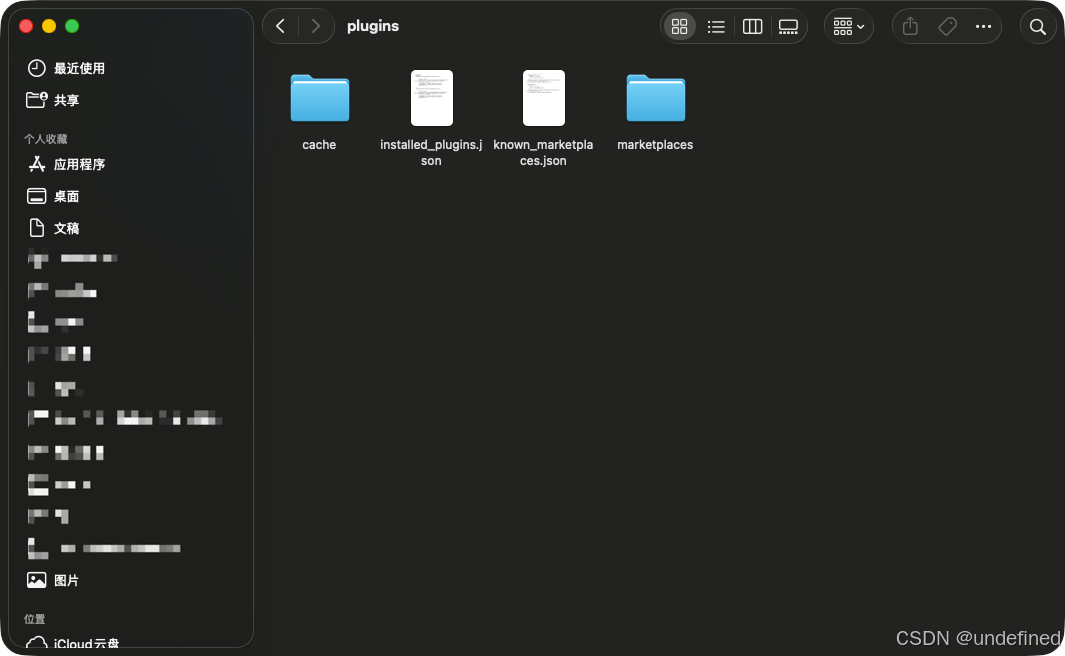Open the group-by options dropdown

click(x=848, y=26)
